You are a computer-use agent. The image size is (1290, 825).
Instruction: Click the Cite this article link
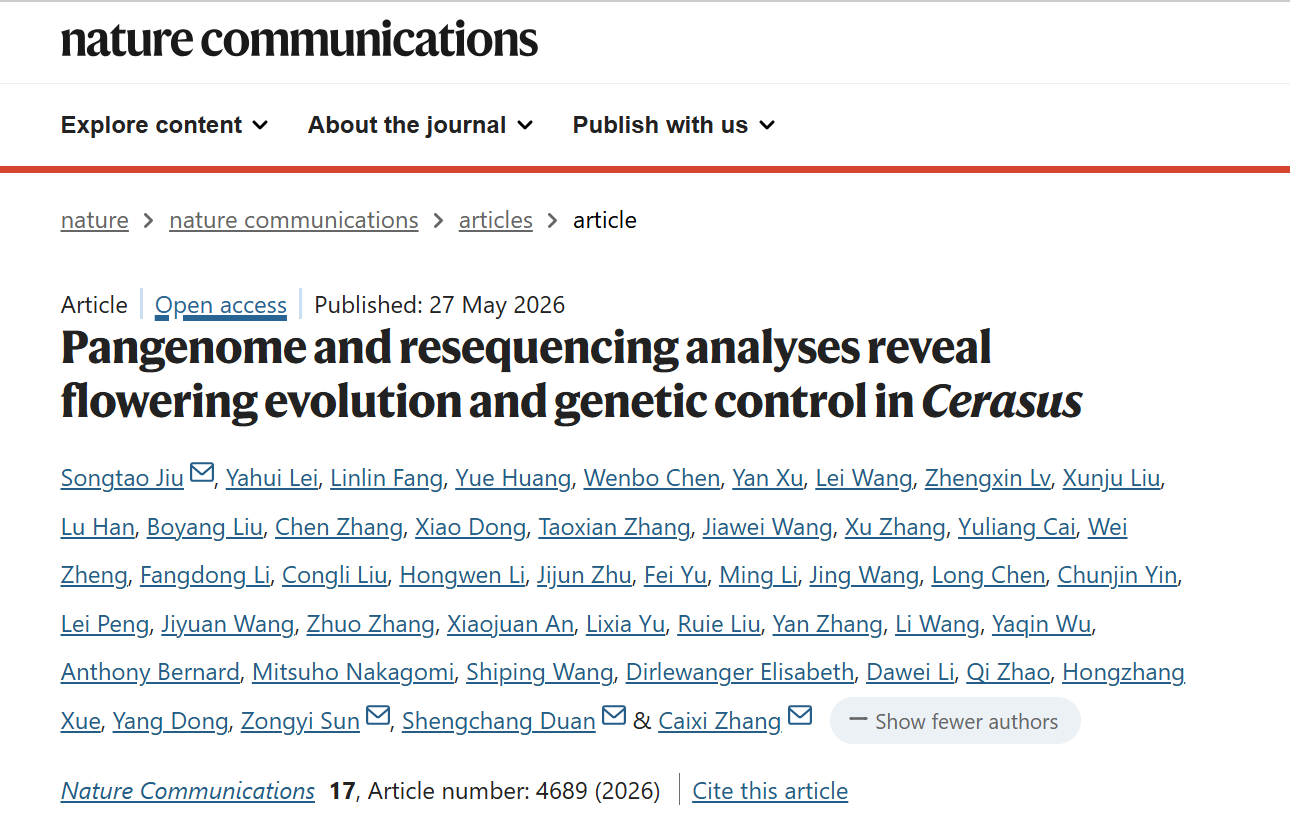770,791
